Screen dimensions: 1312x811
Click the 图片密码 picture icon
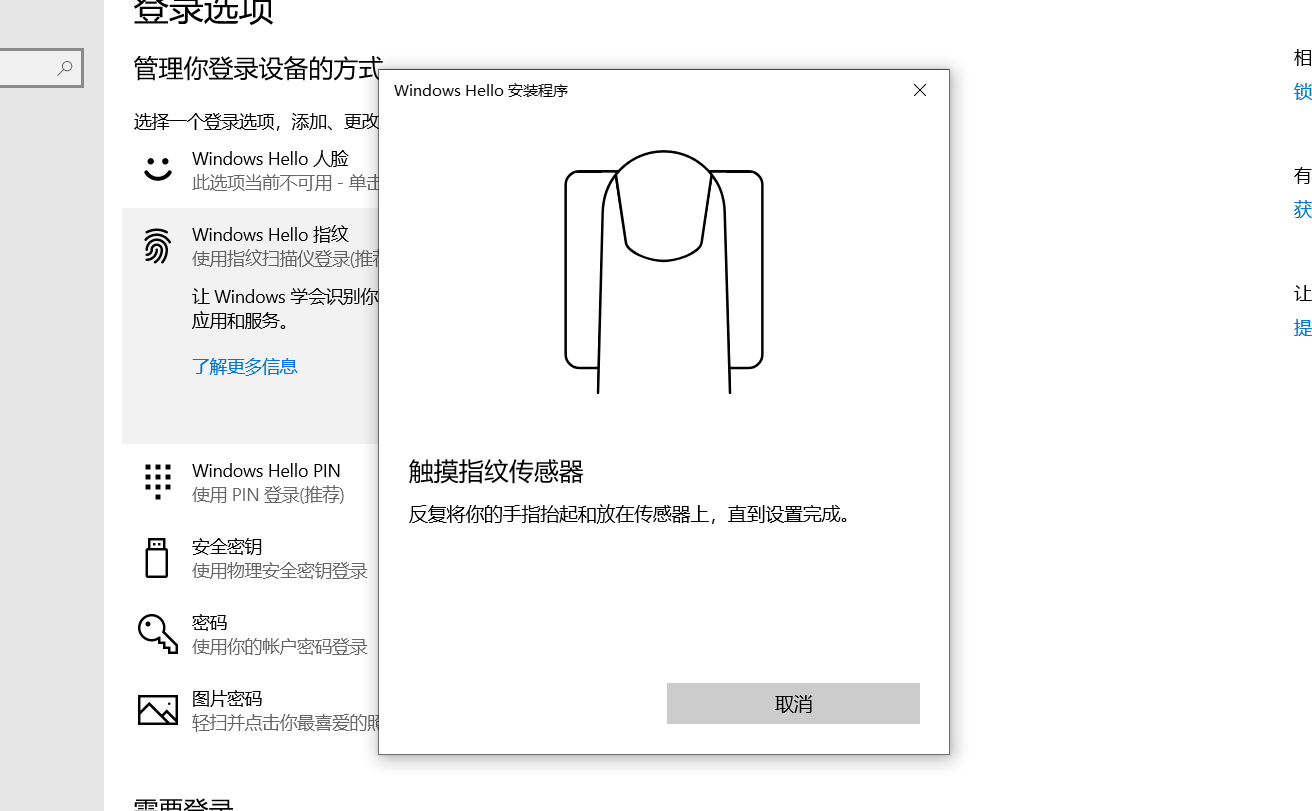[158, 709]
